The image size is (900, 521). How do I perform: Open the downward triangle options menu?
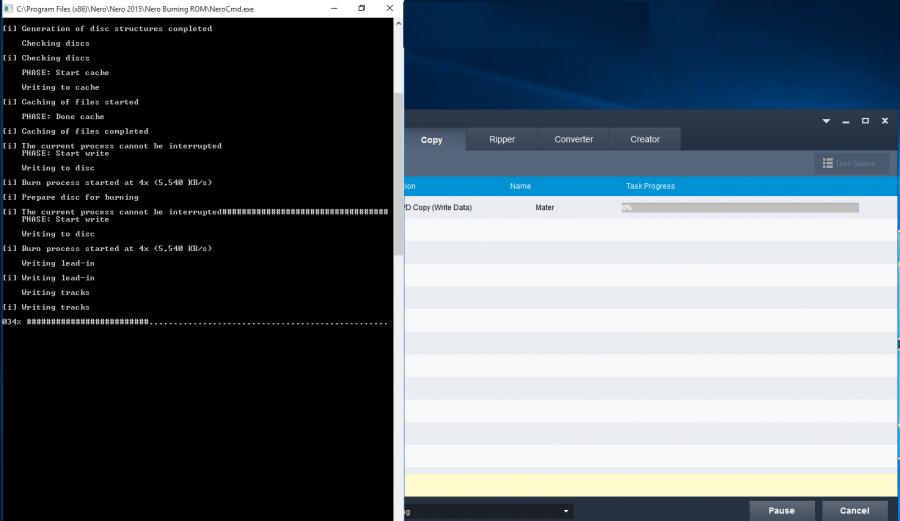(826, 121)
